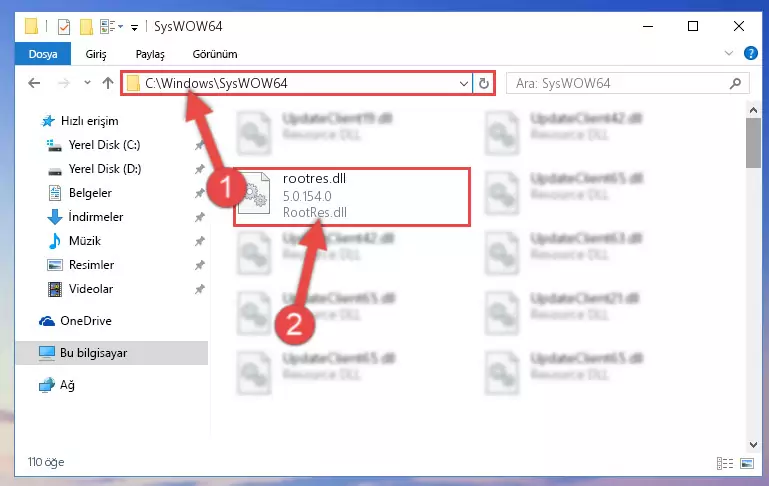Switch to the Giriş ribbon tab

coord(96,54)
